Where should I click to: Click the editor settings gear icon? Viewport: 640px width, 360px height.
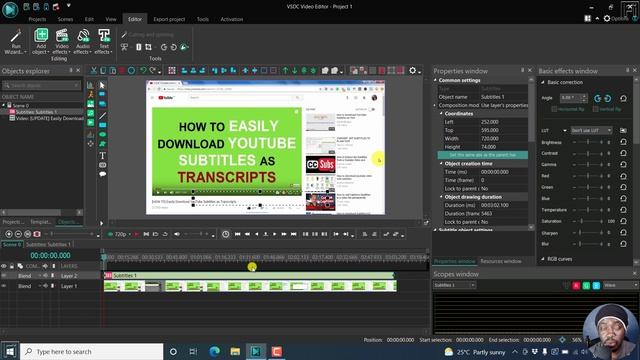pos(413,71)
